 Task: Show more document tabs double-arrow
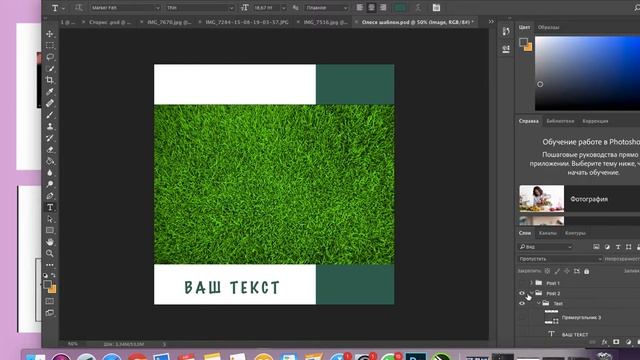click(491, 22)
